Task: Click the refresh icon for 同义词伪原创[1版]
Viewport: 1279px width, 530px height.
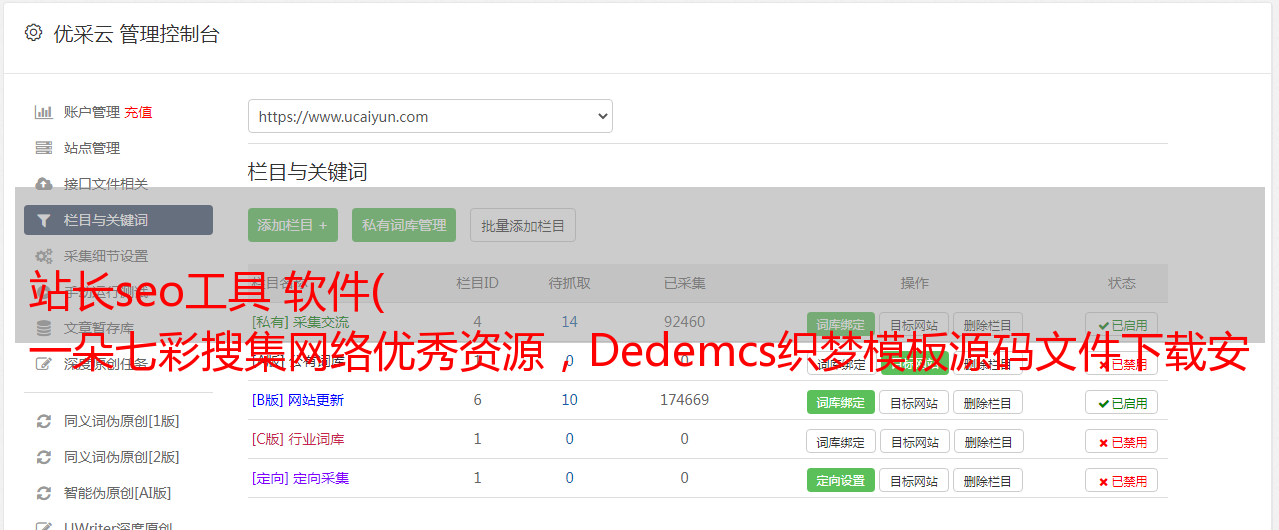Action: point(43,421)
